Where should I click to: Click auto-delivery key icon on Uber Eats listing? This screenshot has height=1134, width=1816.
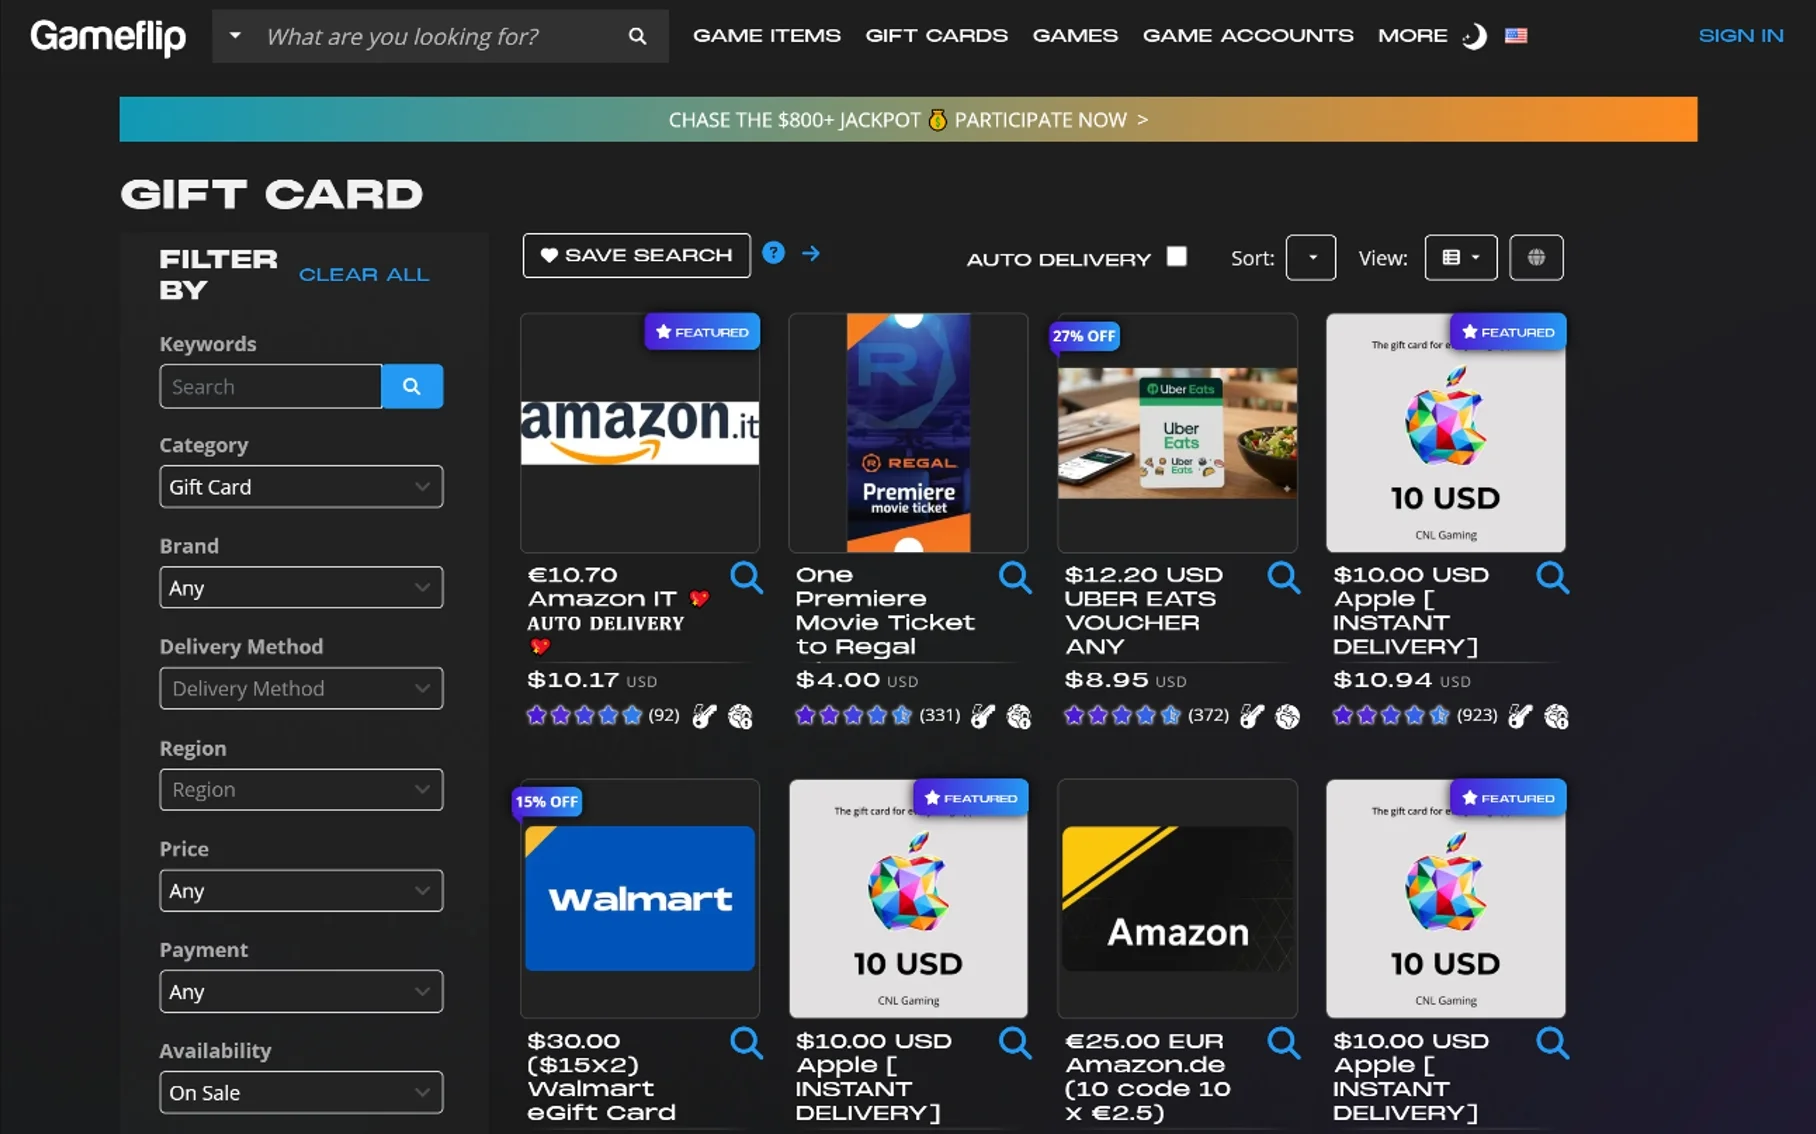coord(1251,716)
